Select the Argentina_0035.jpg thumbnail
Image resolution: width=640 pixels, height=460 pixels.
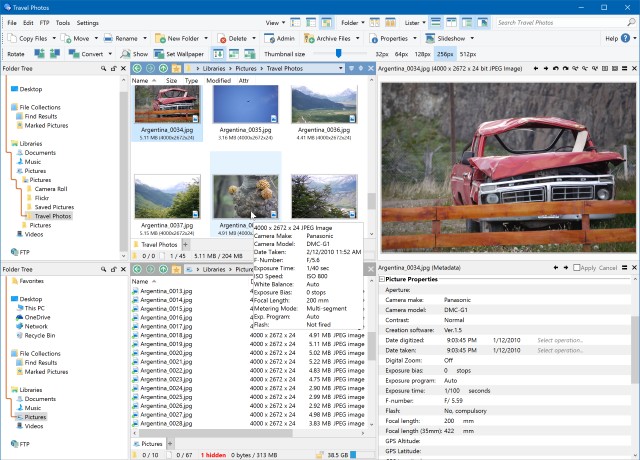click(245, 104)
